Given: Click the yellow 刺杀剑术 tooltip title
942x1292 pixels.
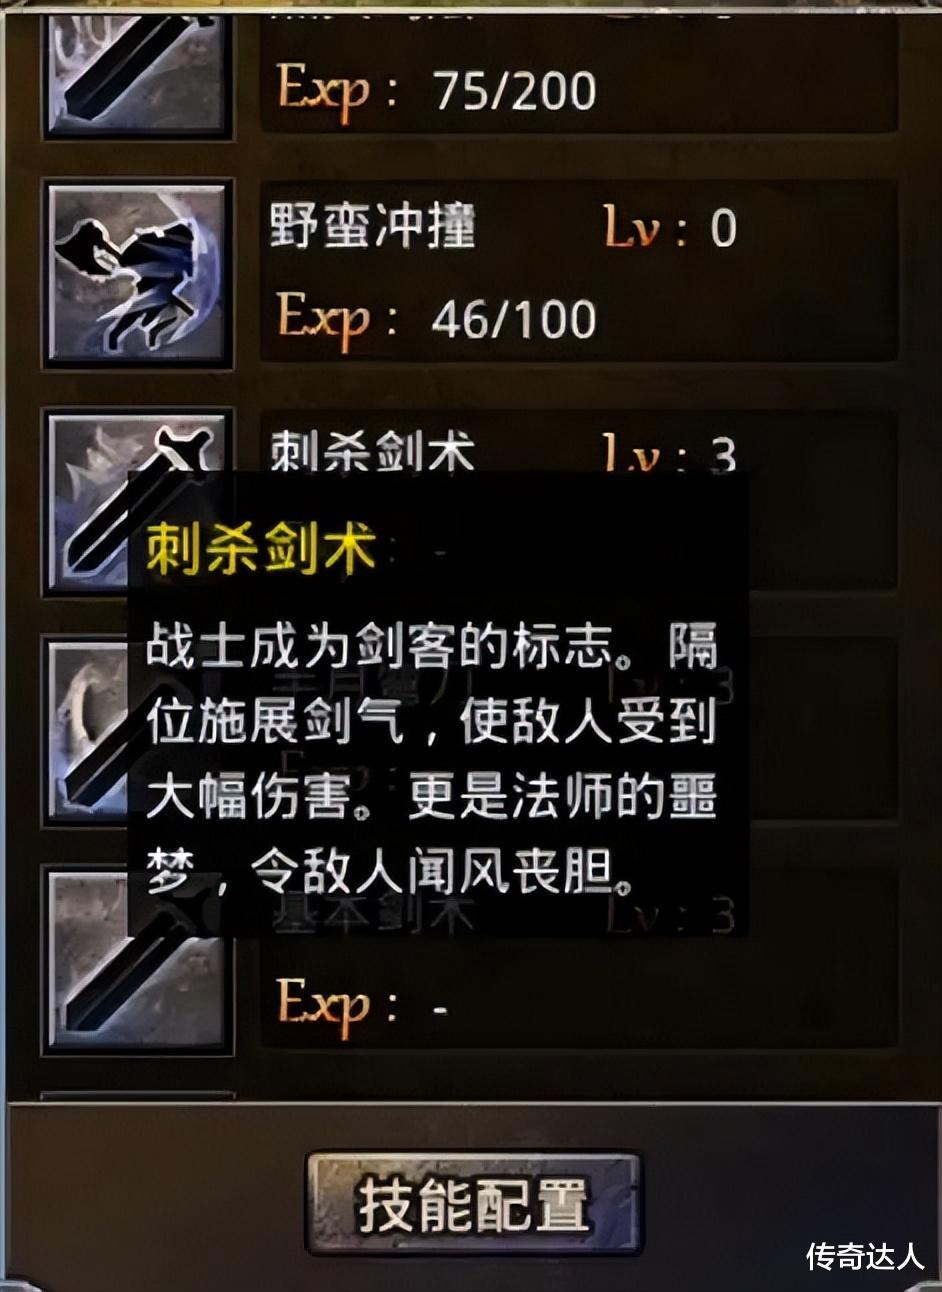Looking at the screenshot, I should coord(261,547).
